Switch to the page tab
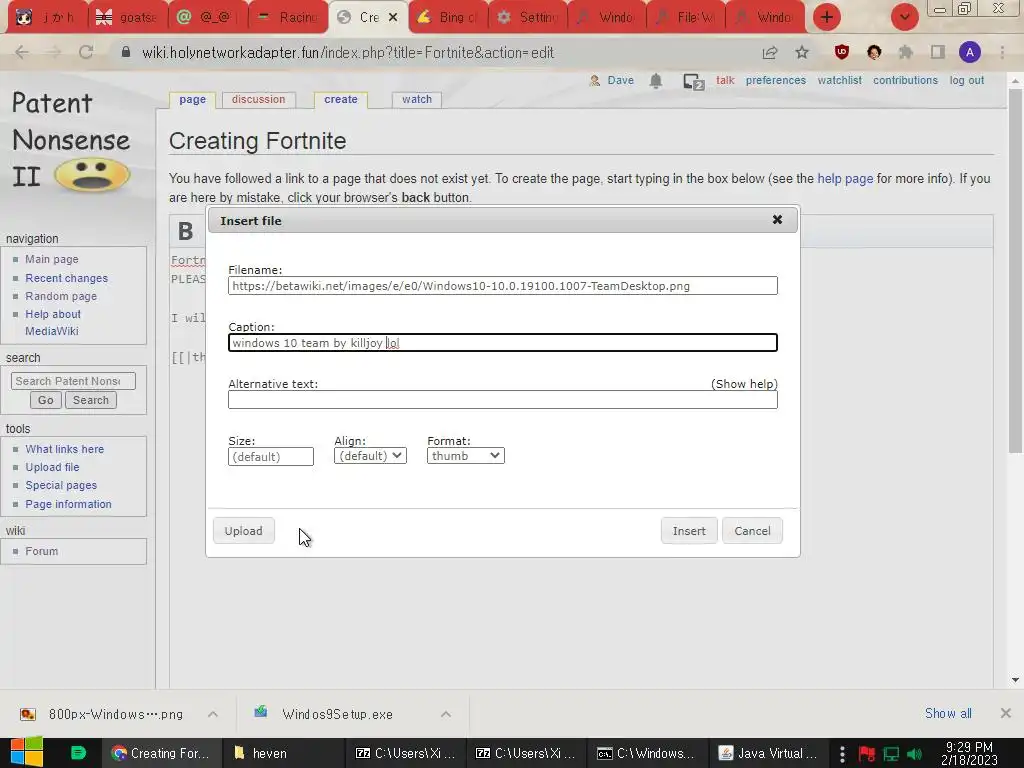The height and width of the screenshot is (768, 1024). [x=192, y=99]
